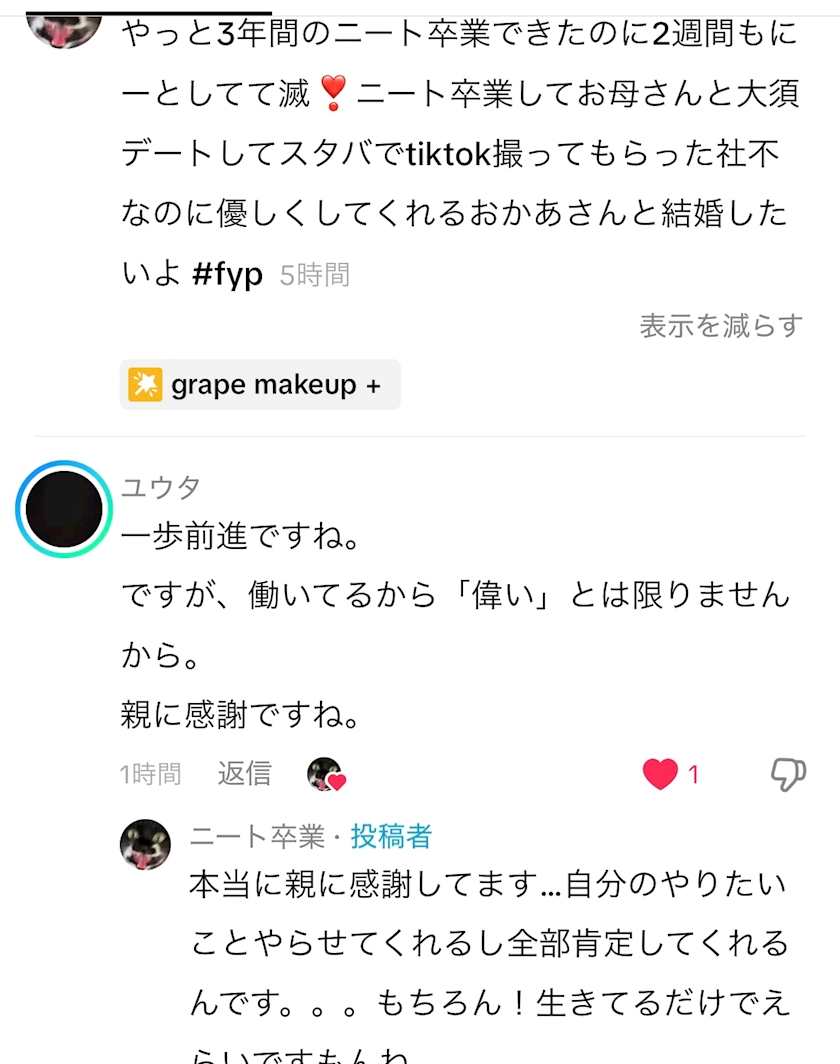The height and width of the screenshot is (1064, 840).
Task: Tap ユウタ's comment text 一歩前進ですね
Action: tap(240, 539)
